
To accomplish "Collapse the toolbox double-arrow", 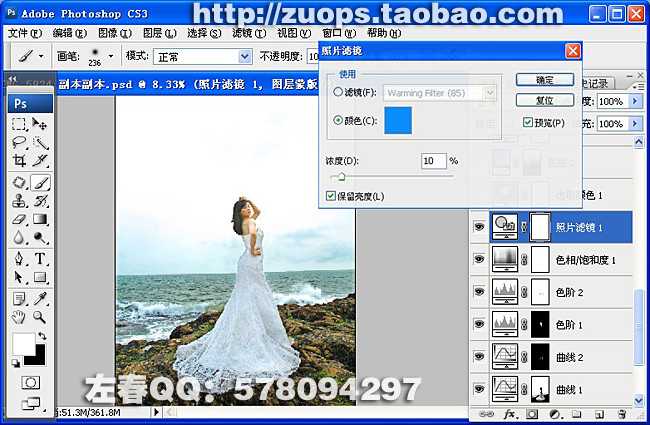I will (x=12, y=78).
